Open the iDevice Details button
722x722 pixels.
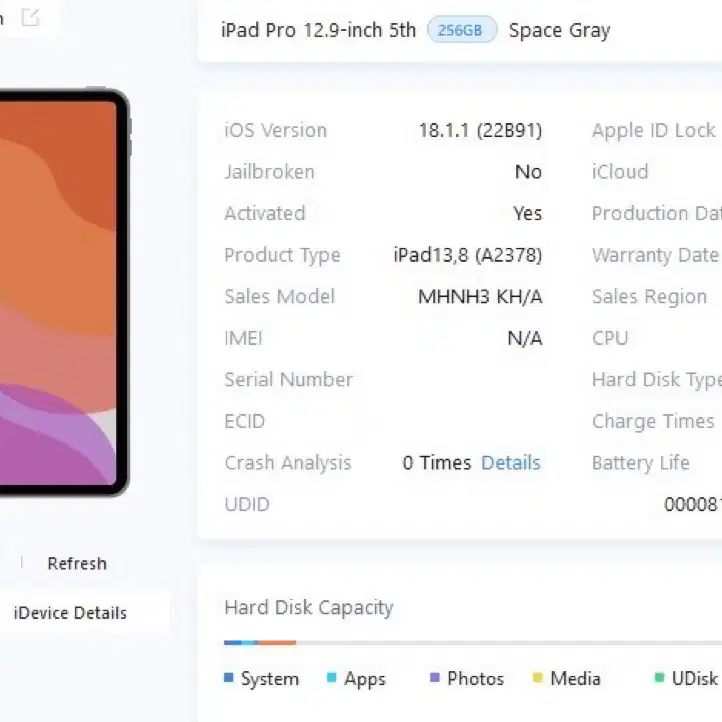70,613
